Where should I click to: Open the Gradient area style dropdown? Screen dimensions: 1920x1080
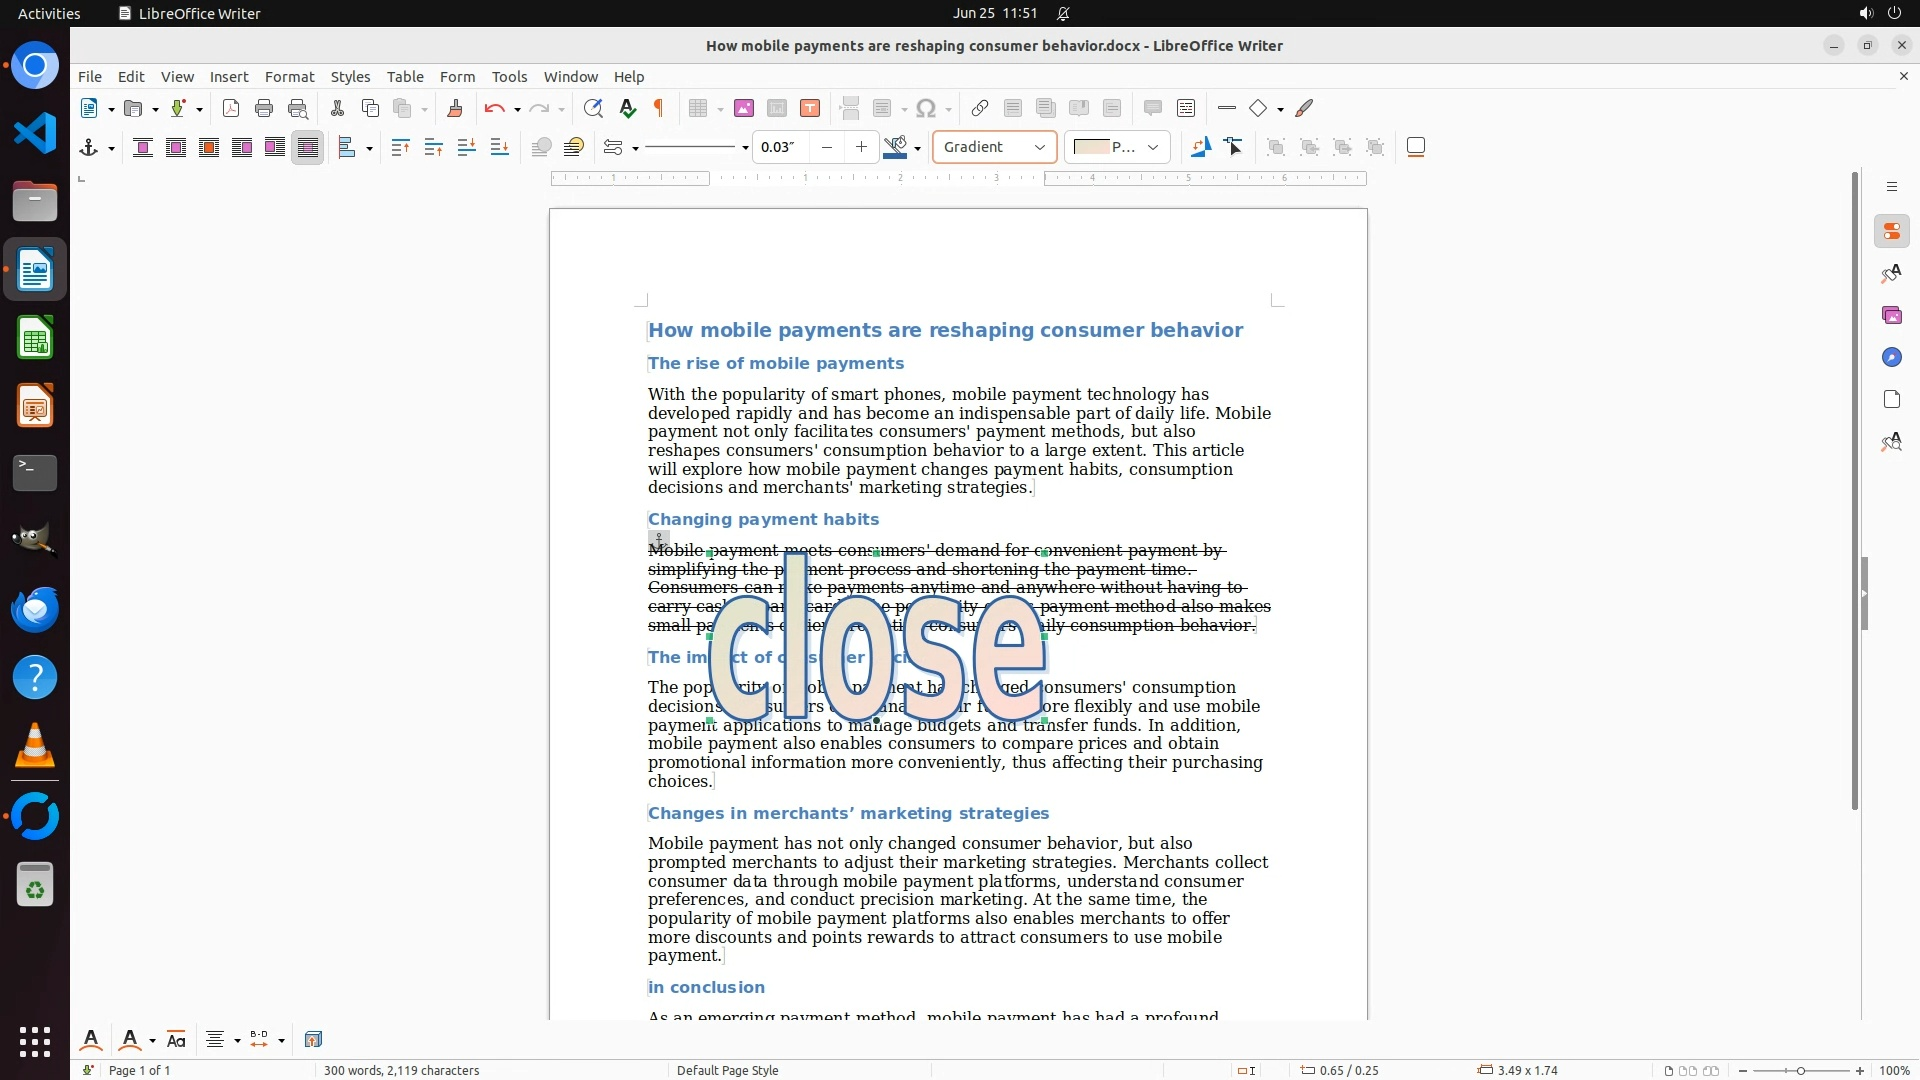tap(1039, 147)
